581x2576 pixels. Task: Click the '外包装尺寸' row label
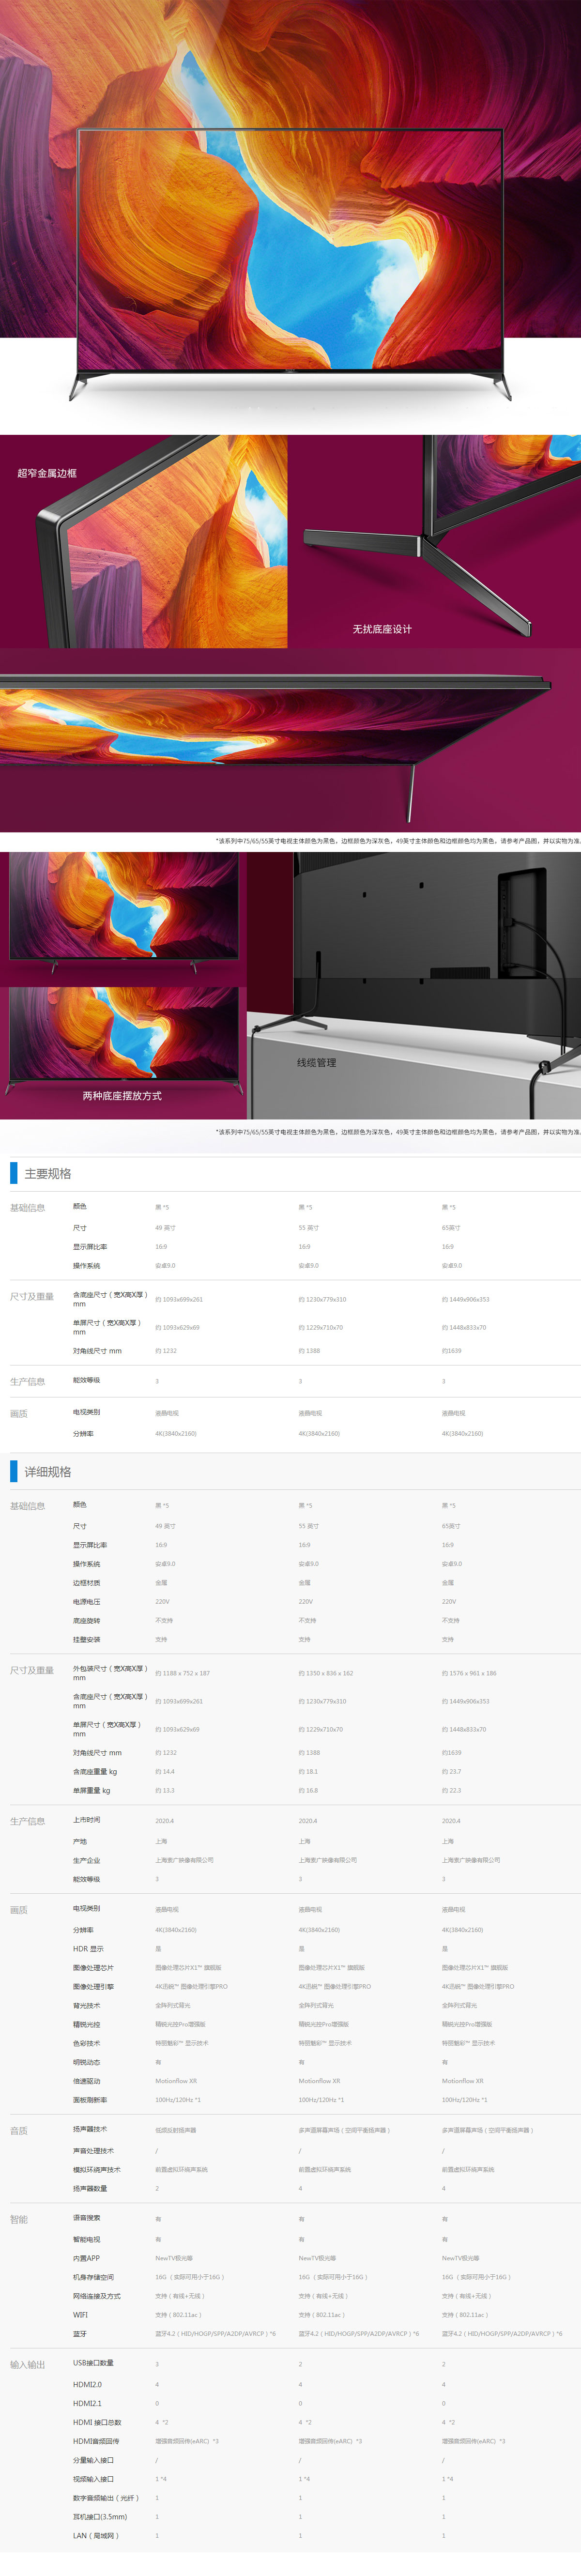coord(110,1673)
